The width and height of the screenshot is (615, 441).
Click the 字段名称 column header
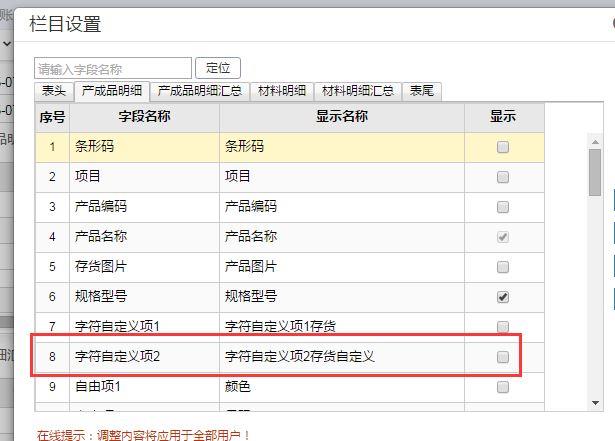pyautogui.click(x=144, y=117)
